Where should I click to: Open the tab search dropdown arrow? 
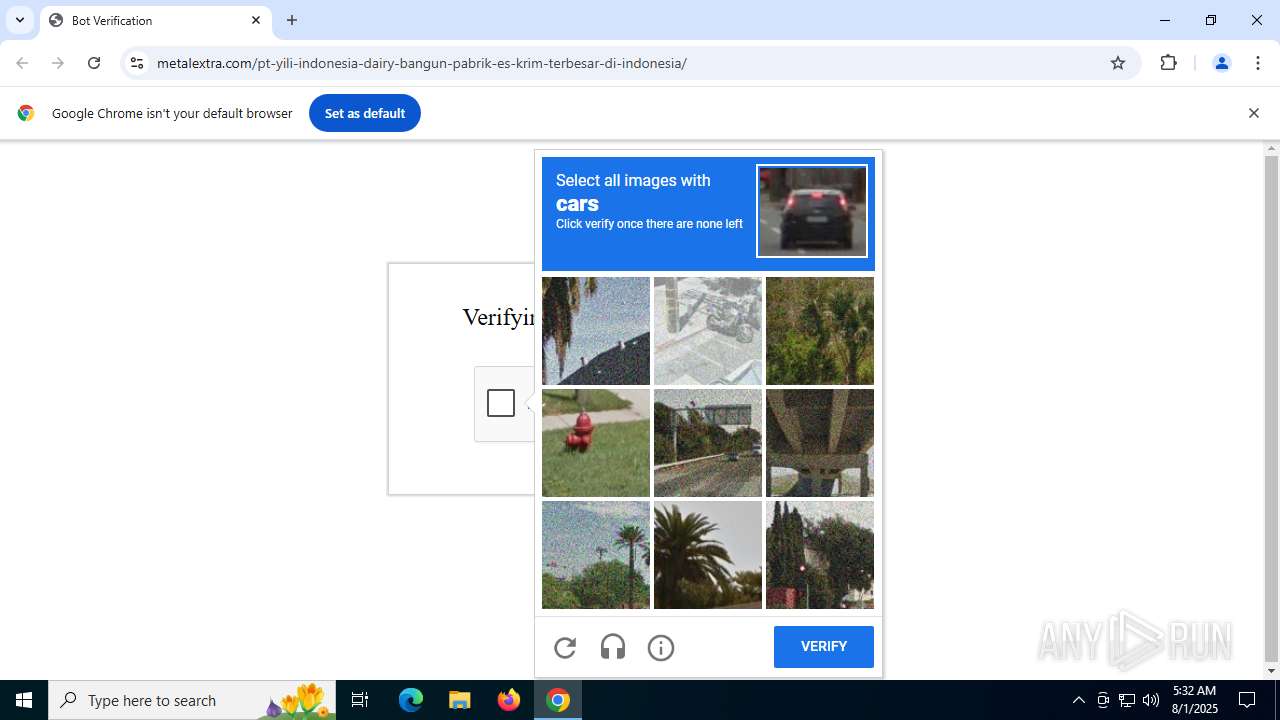(20, 20)
